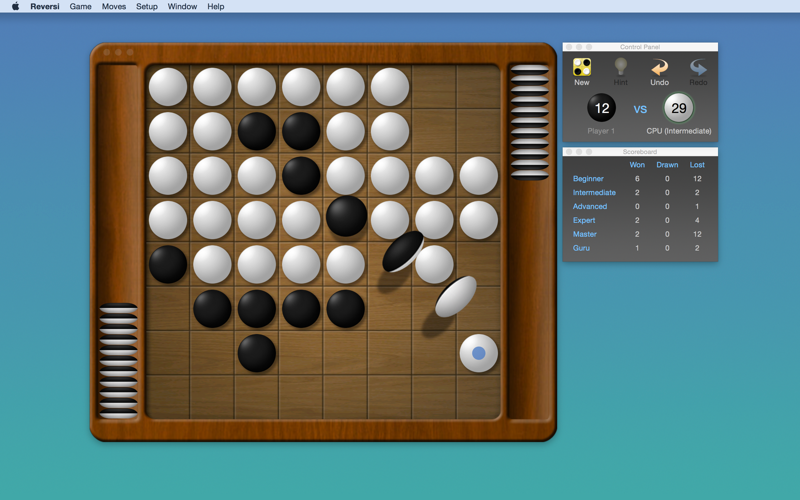This screenshot has width=800, height=500.
Task: Select the Intermediate row in Scoreboard
Action: (x=640, y=192)
